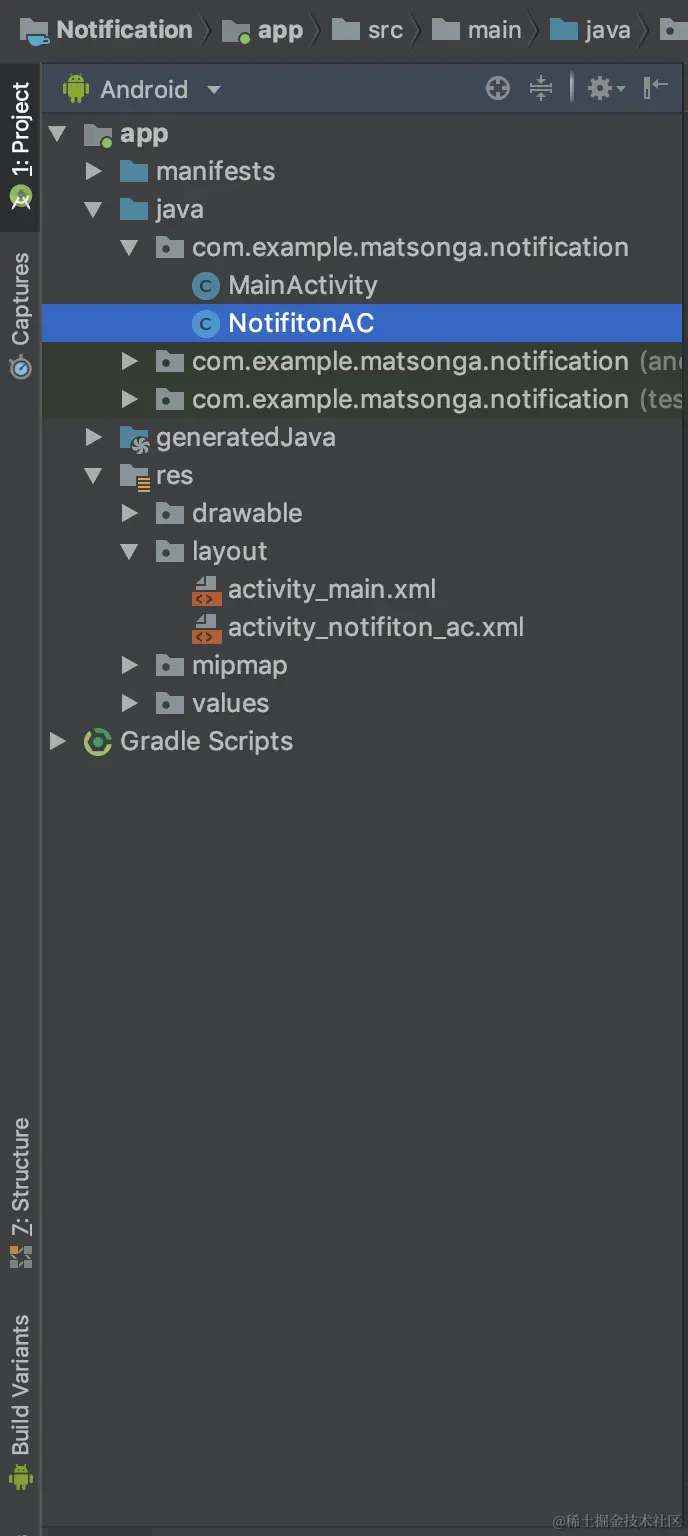Collapse the java folder arrow

pos(94,209)
